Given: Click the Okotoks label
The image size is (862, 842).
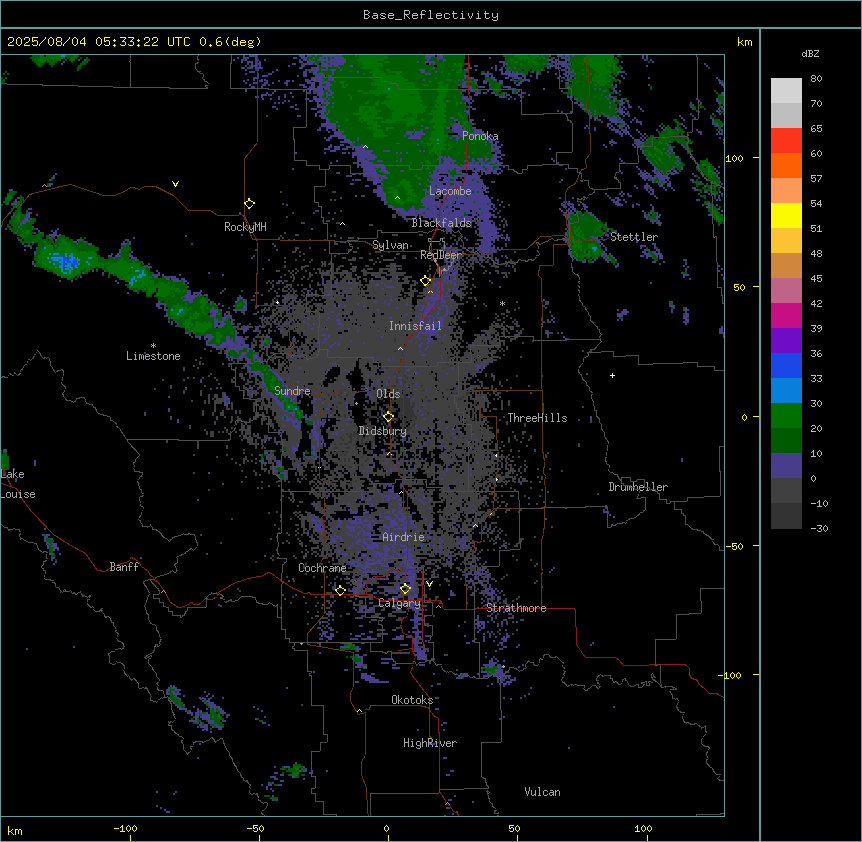Looking at the screenshot, I should click(x=412, y=700).
